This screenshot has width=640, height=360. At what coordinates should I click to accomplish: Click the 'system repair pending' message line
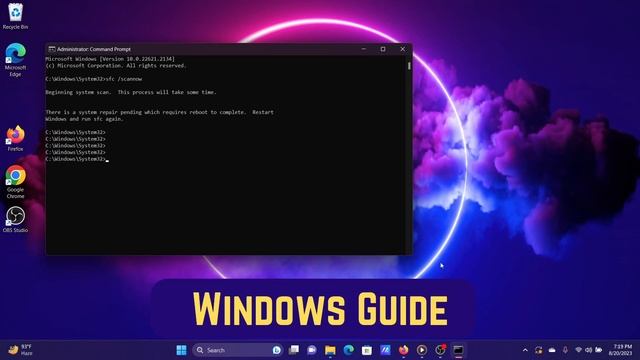(x=160, y=112)
